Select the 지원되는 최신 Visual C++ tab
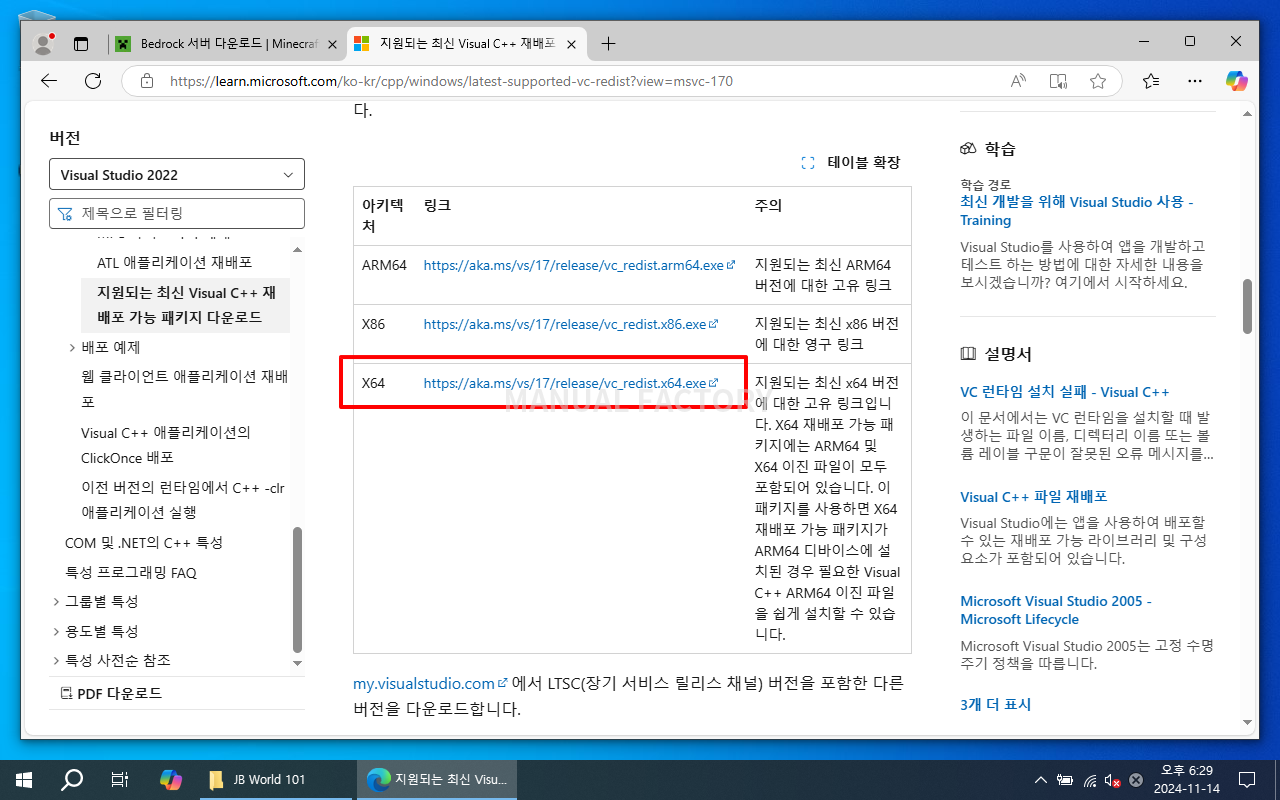Screen dimensions: 1280x800 point(467,44)
